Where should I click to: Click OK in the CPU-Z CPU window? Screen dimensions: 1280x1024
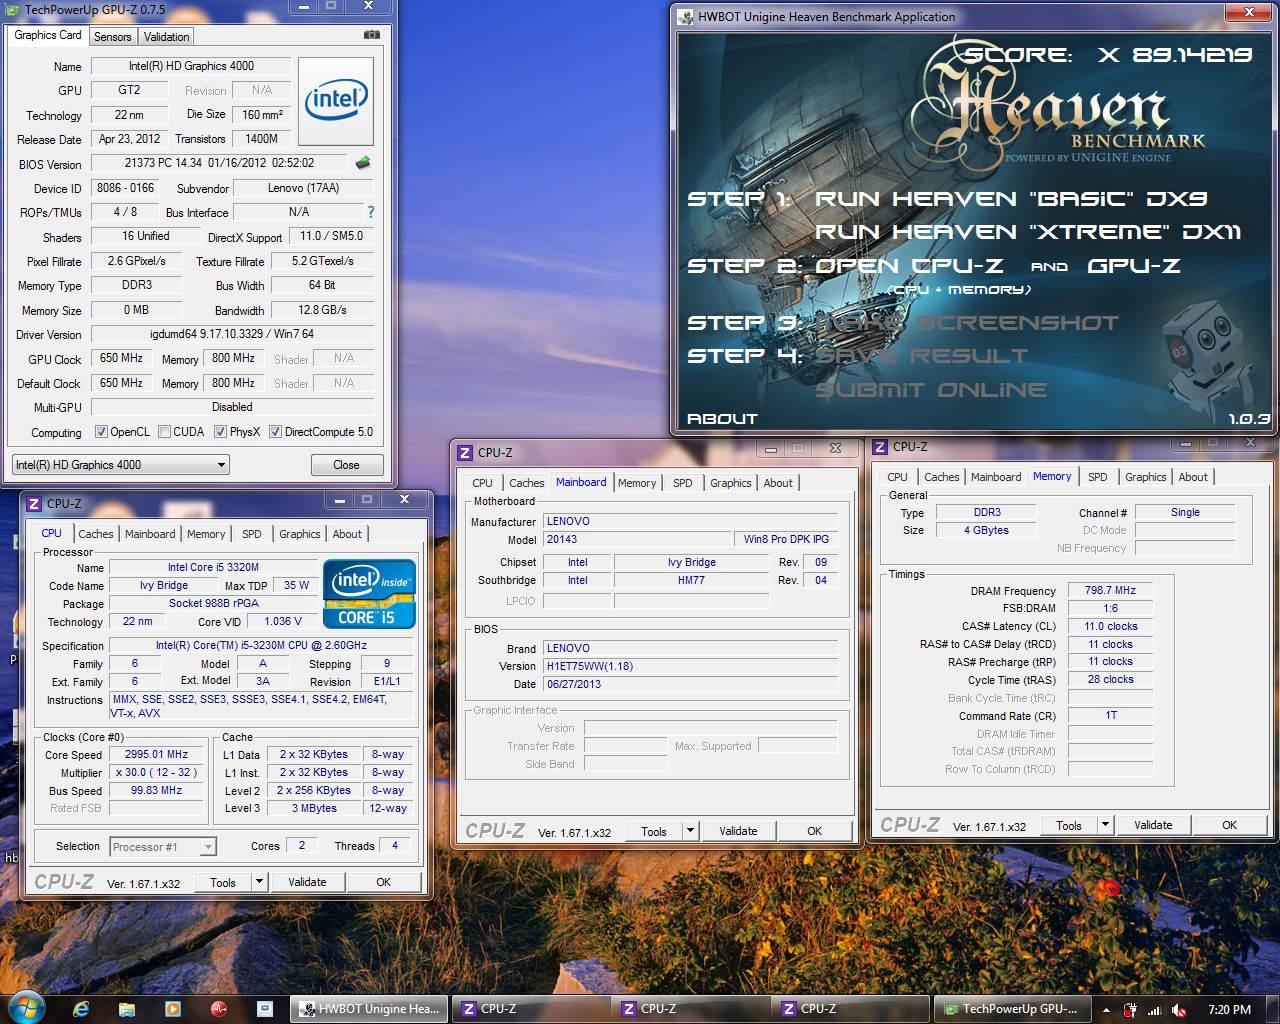click(x=383, y=882)
